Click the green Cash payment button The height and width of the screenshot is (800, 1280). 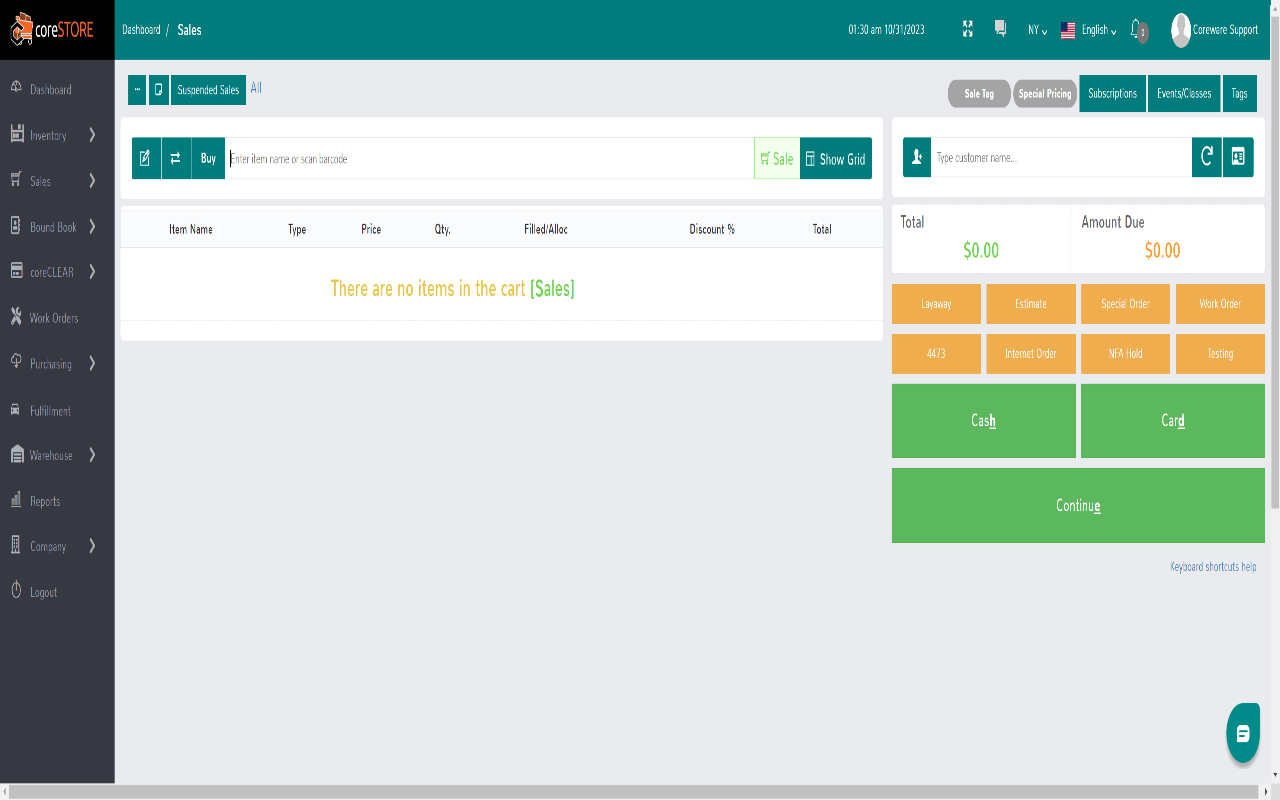click(x=983, y=421)
